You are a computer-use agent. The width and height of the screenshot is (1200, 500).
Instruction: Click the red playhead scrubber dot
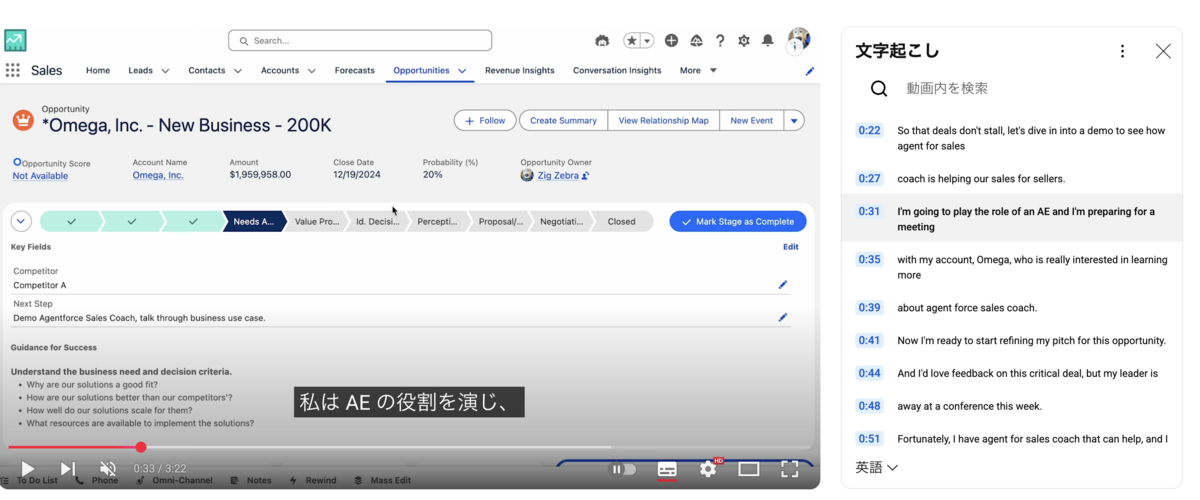click(141, 447)
